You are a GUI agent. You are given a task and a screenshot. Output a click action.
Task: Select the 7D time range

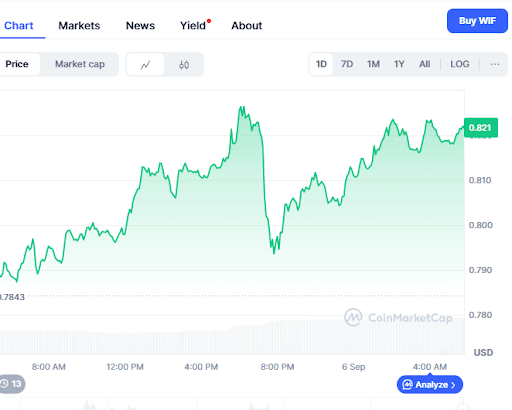click(347, 64)
